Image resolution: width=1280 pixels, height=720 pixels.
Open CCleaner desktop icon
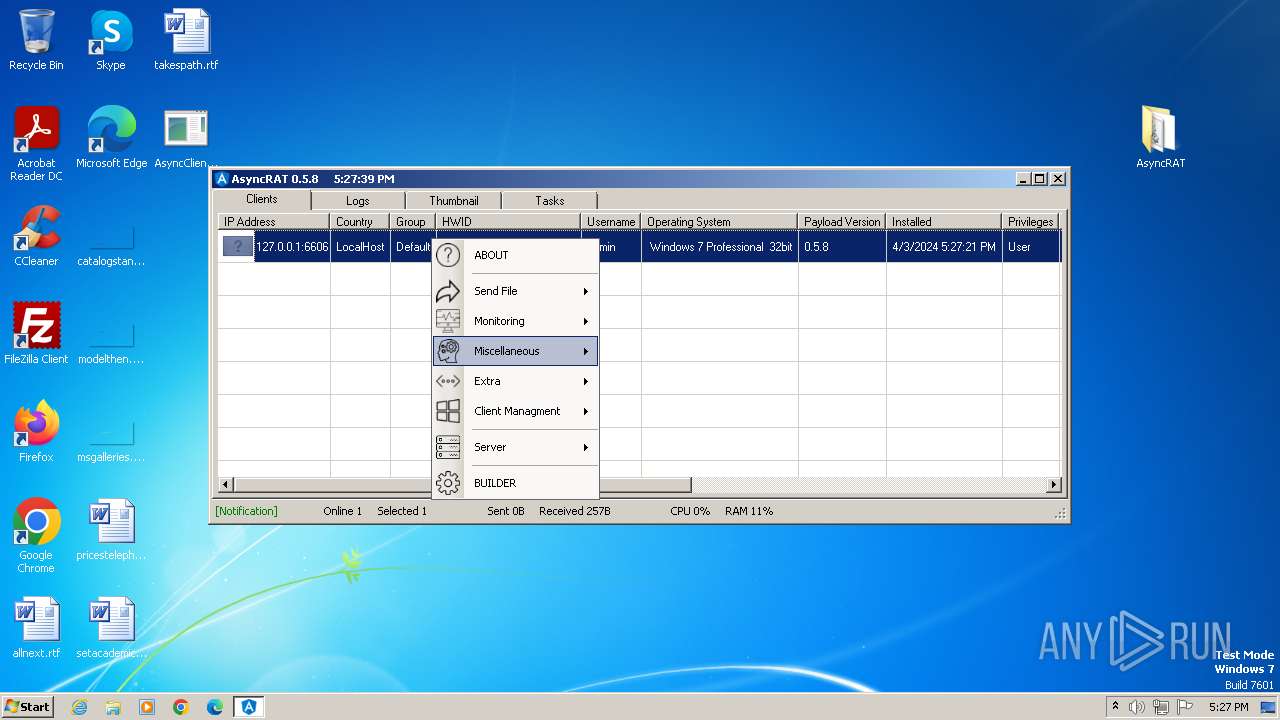[36, 236]
